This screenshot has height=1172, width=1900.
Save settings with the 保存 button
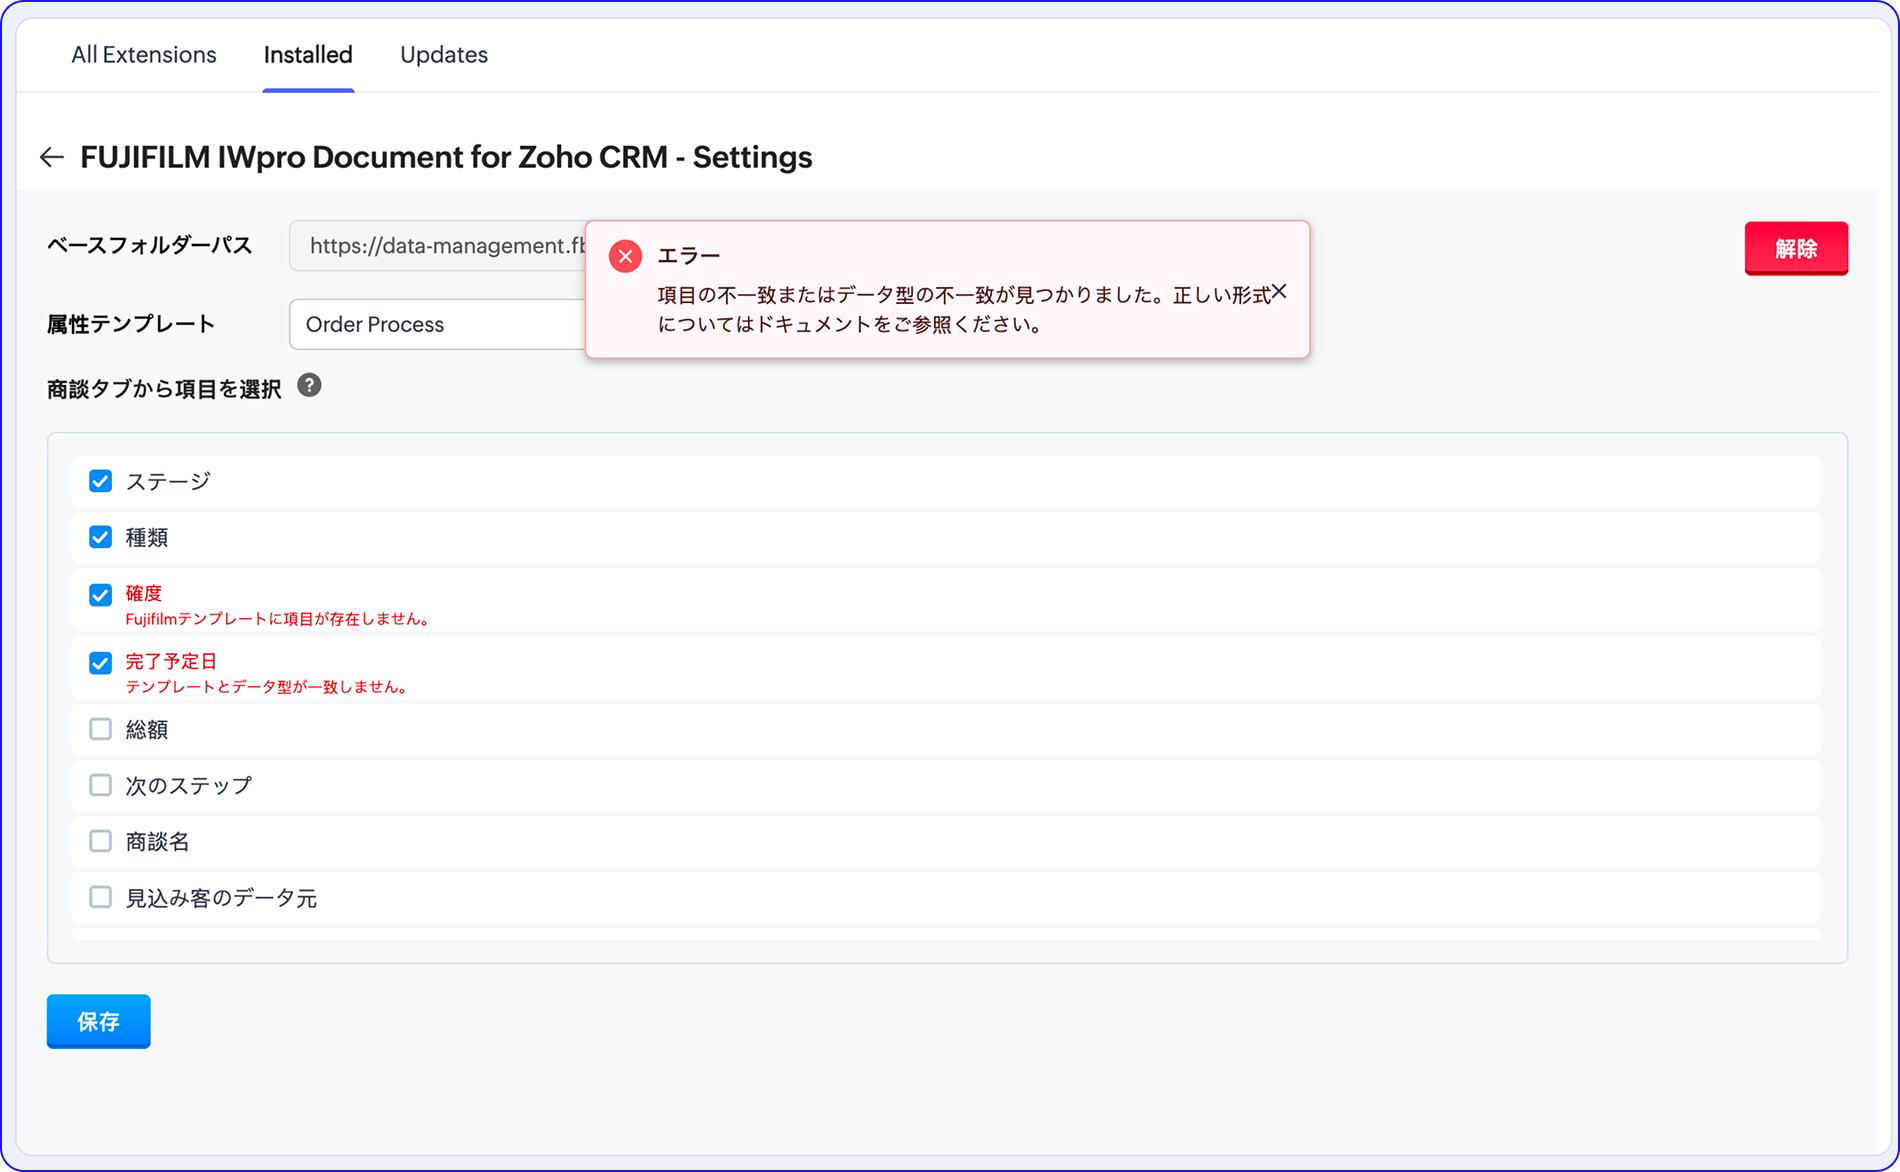click(98, 1021)
